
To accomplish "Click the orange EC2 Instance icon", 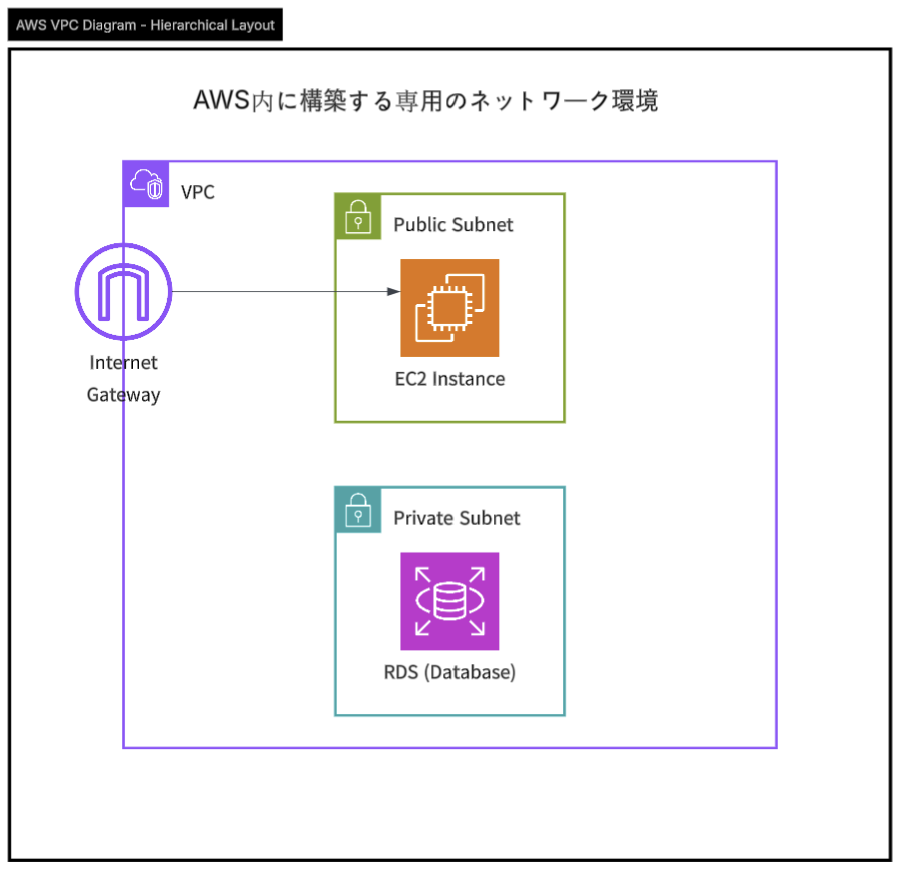I will pos(449,308).
